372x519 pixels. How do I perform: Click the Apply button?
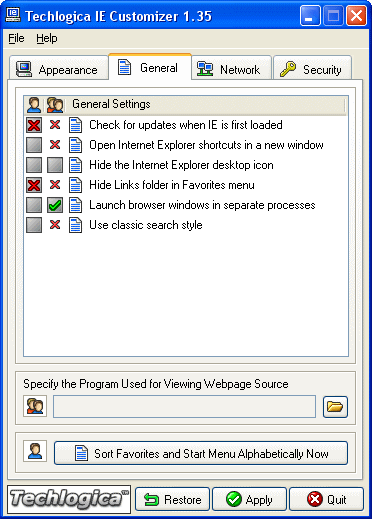click(x=249, y=499)
